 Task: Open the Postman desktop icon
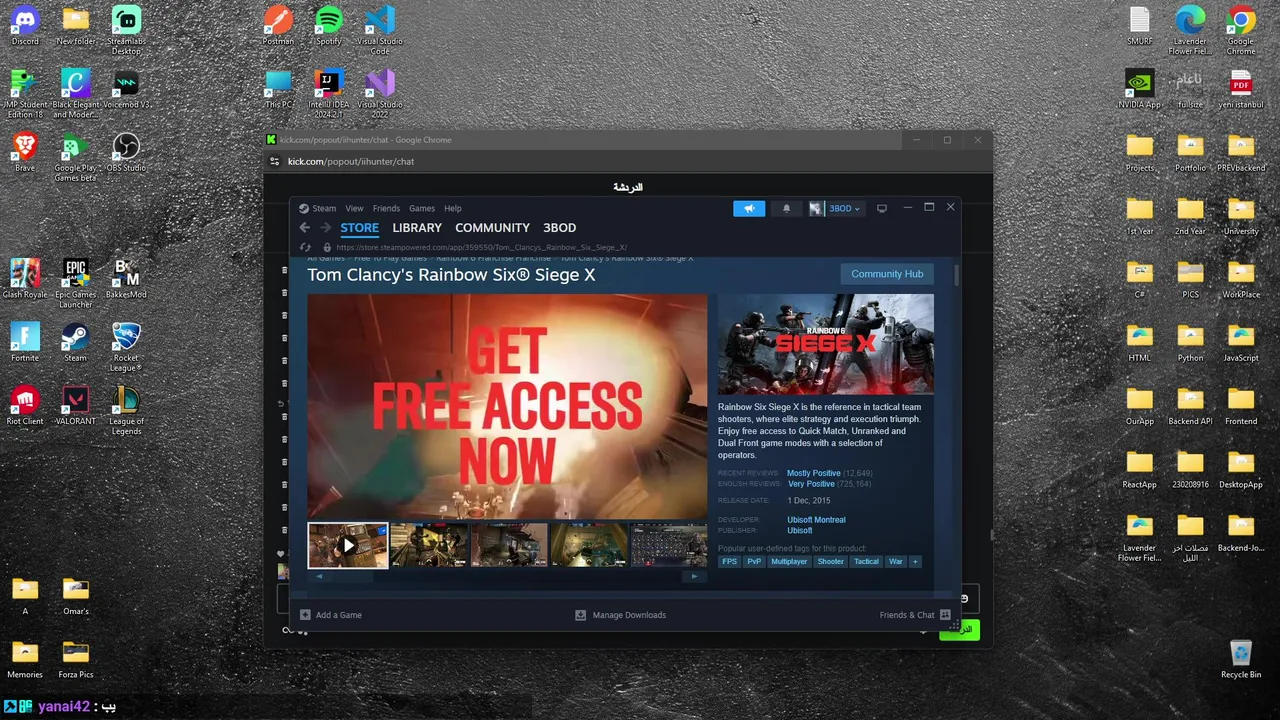click(278, 27)
